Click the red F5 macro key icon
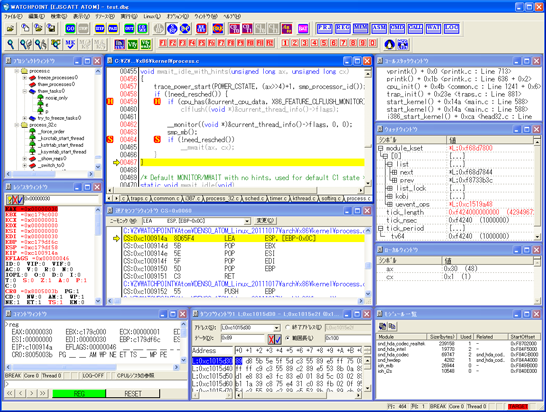 point(202,43)
